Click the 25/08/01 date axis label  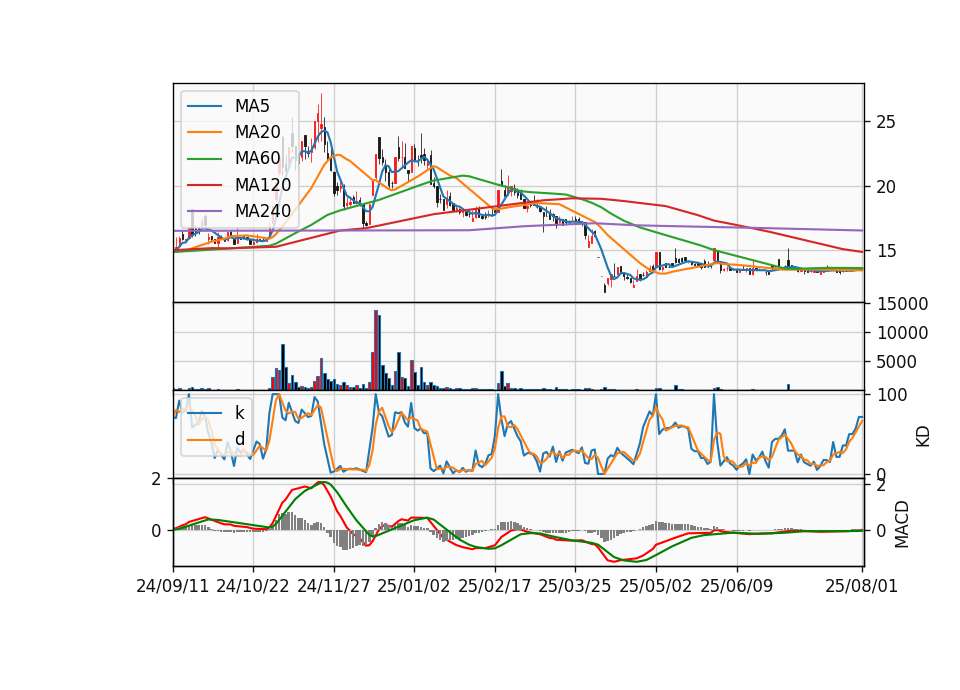coord(861,586)
